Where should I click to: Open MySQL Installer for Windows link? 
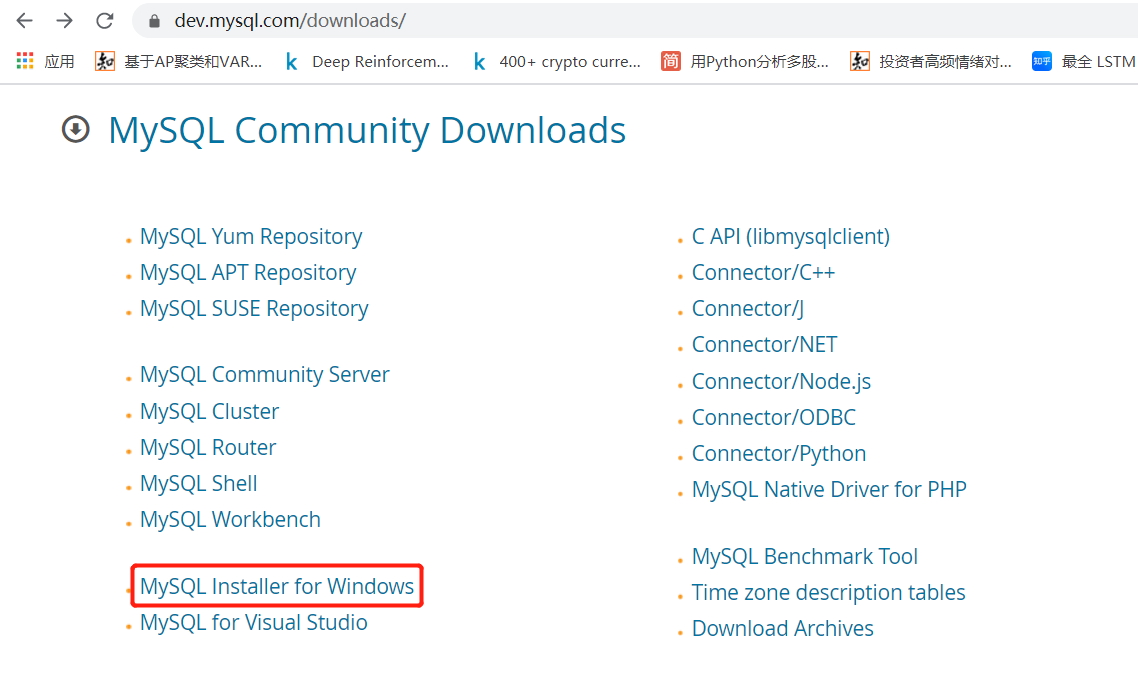[277, 586]
